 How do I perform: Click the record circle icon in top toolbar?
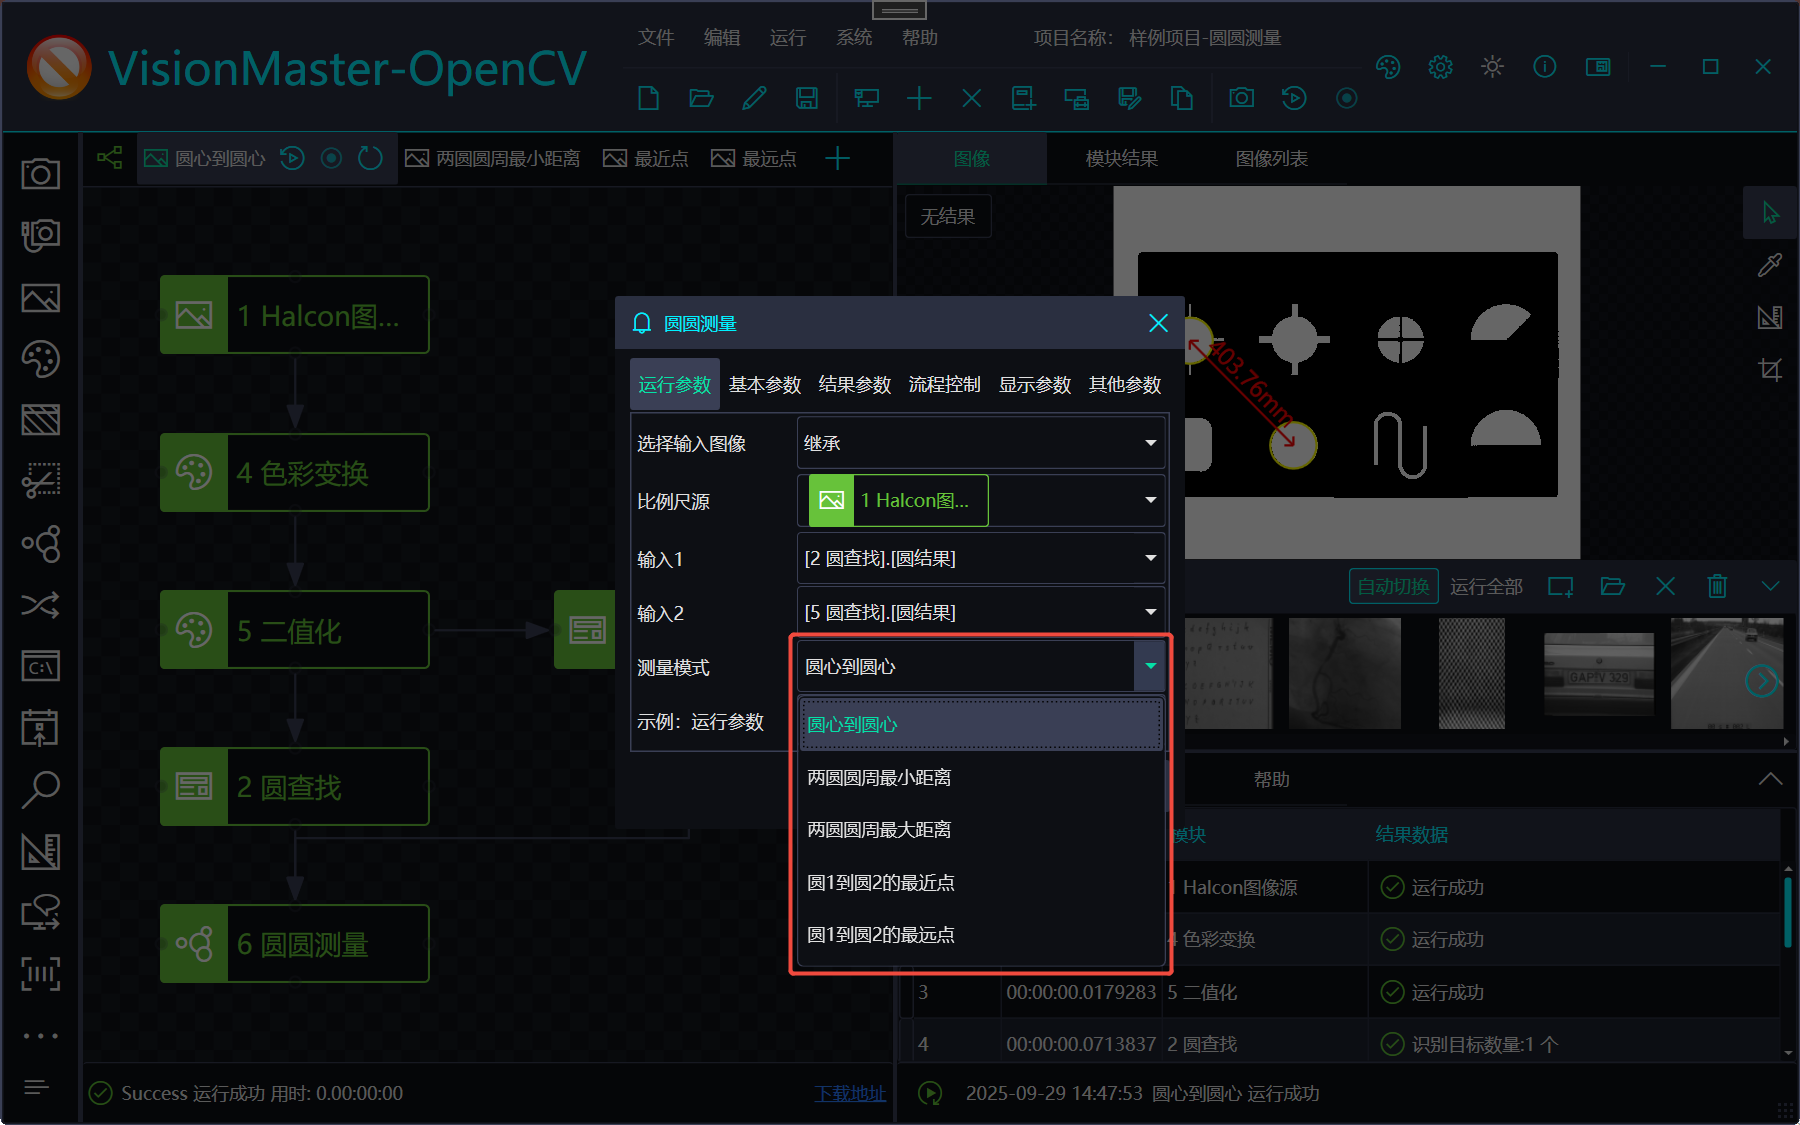(x=1347, y=98)
